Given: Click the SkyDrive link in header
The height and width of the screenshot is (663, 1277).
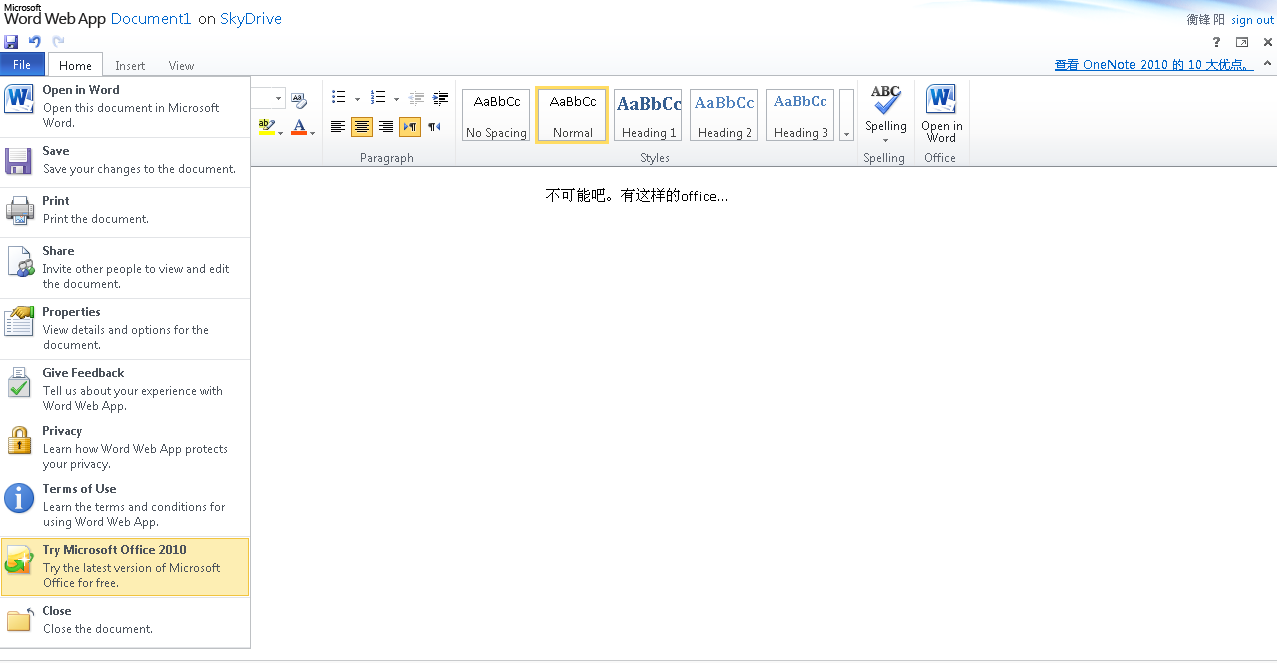Looking at the screenshot, I should pyautogui.click(x=251, y=19).
